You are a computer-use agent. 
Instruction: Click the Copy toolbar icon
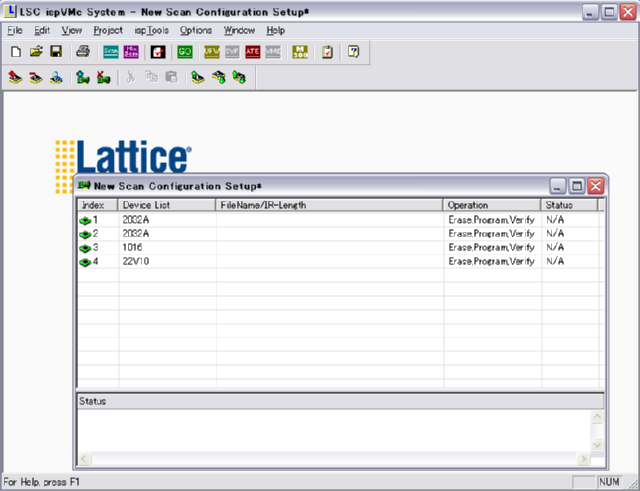pos(151,77)
